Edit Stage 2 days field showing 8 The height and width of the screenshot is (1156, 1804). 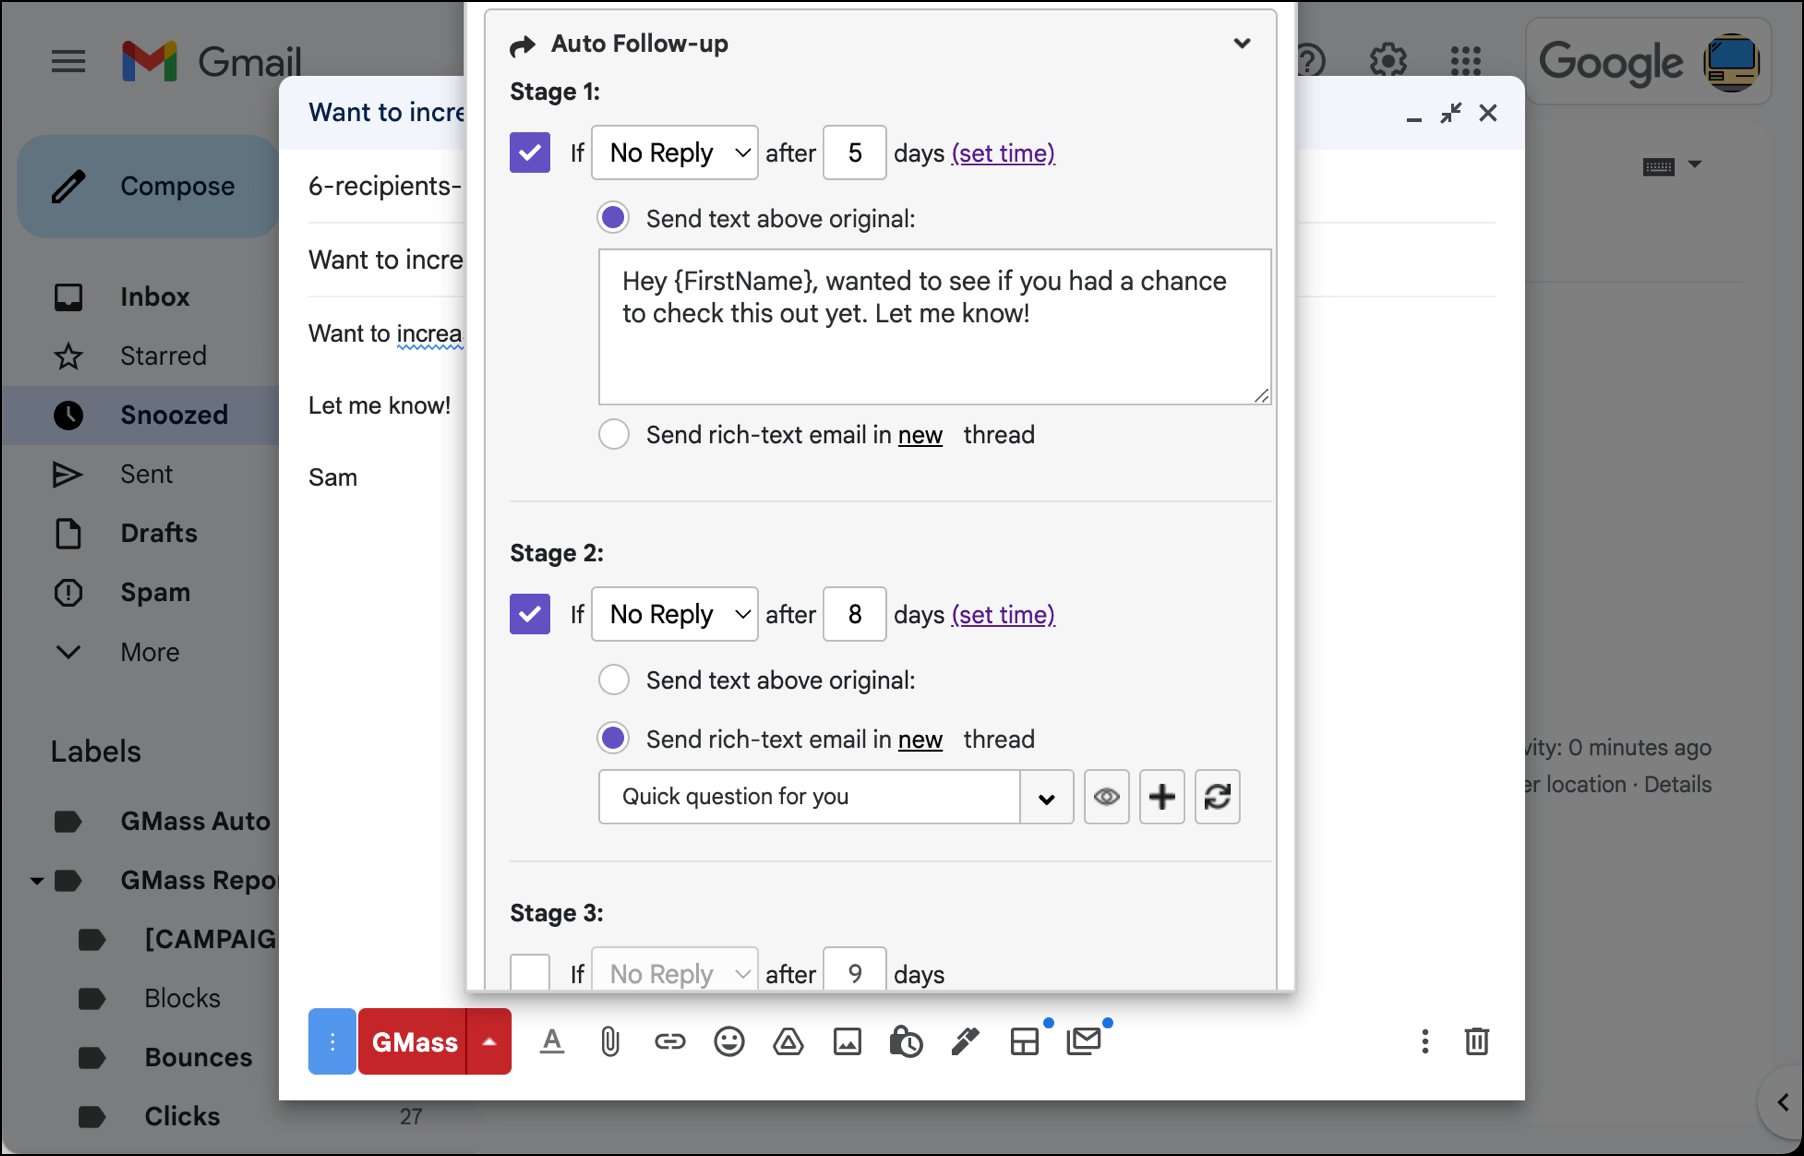(855, 614)
